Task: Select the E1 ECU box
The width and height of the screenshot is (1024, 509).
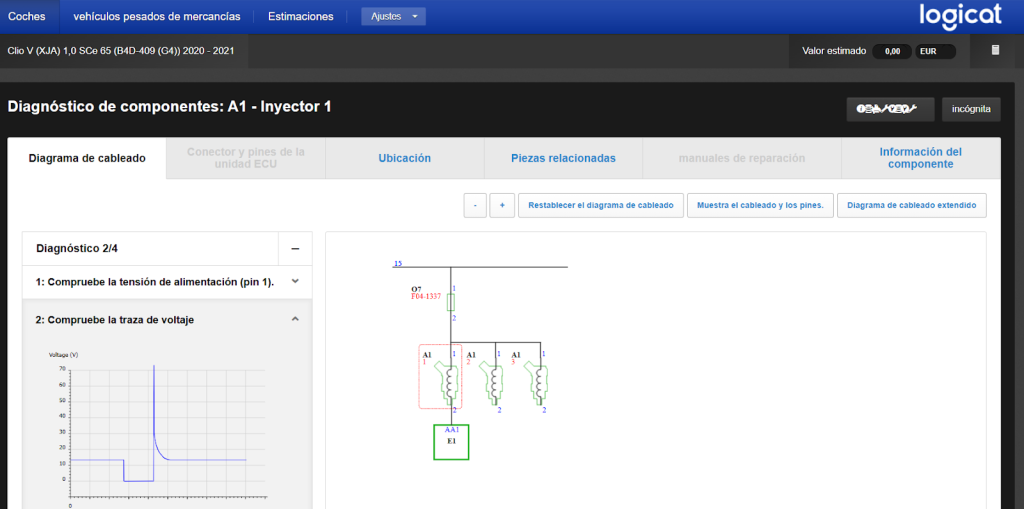Action: click(x=451, y=442)
